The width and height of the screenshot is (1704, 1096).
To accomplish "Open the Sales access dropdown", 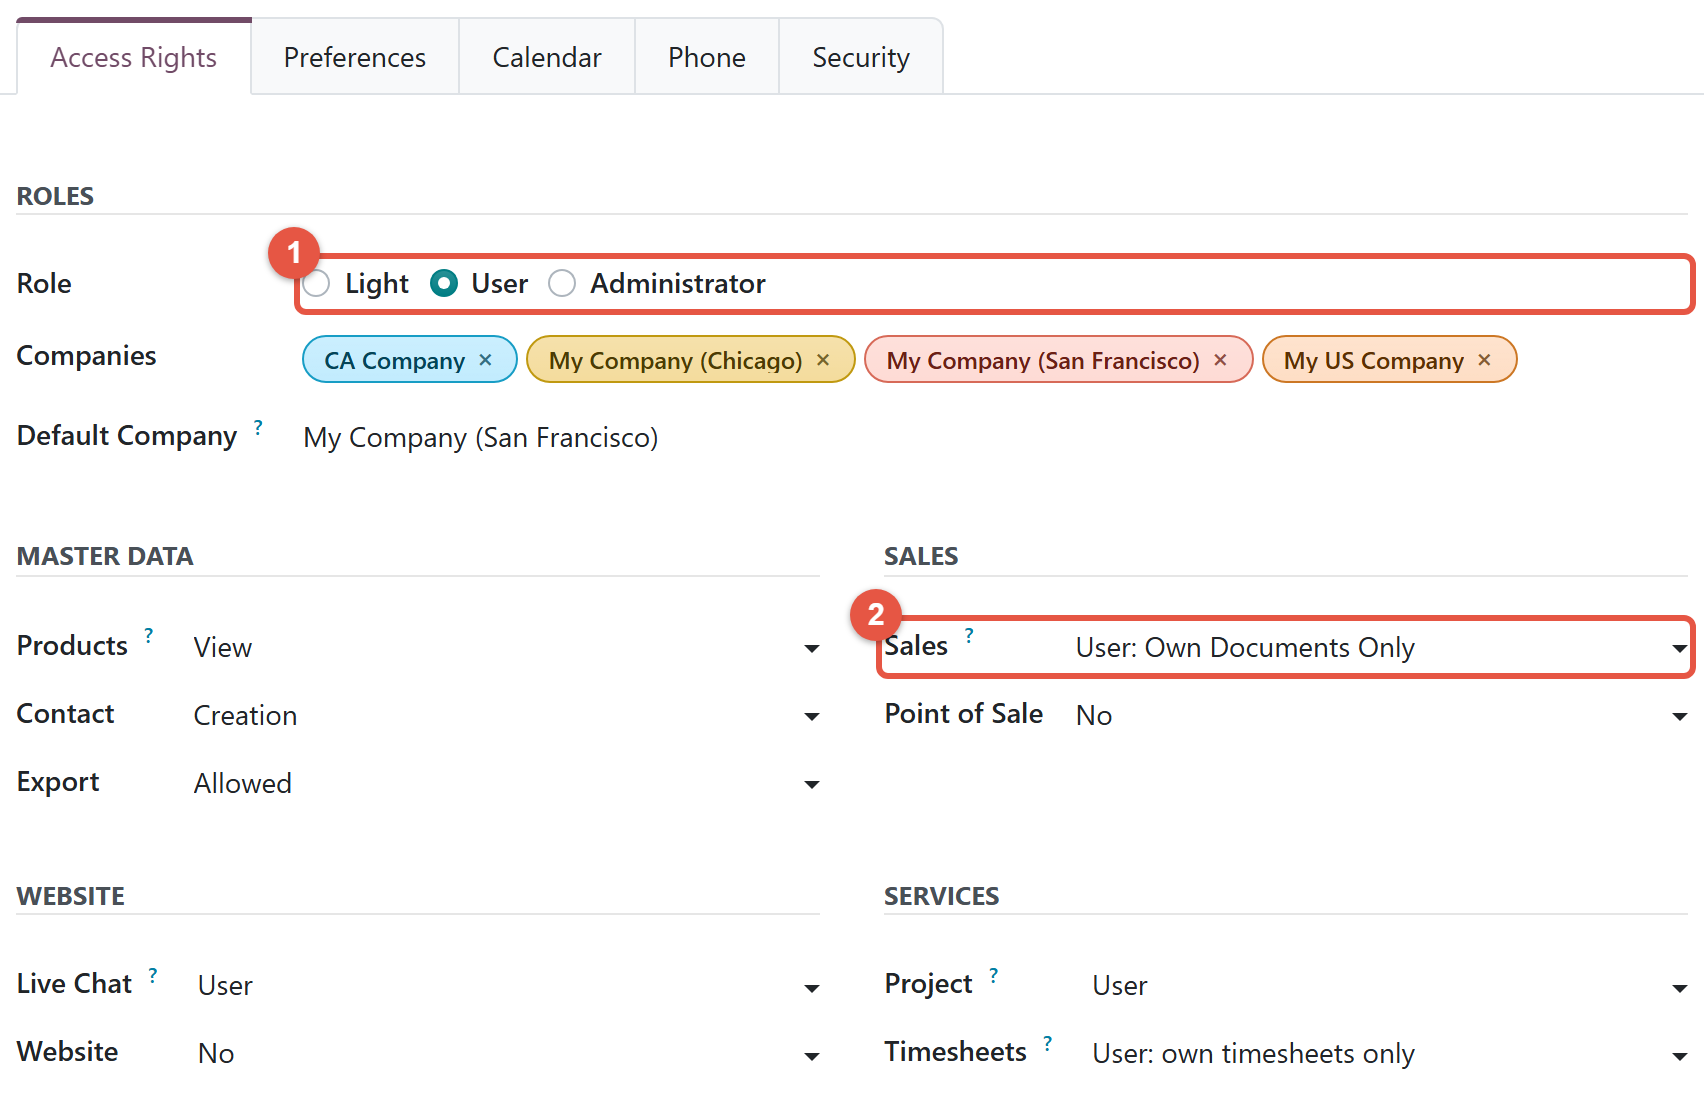I will (1382, 648).
